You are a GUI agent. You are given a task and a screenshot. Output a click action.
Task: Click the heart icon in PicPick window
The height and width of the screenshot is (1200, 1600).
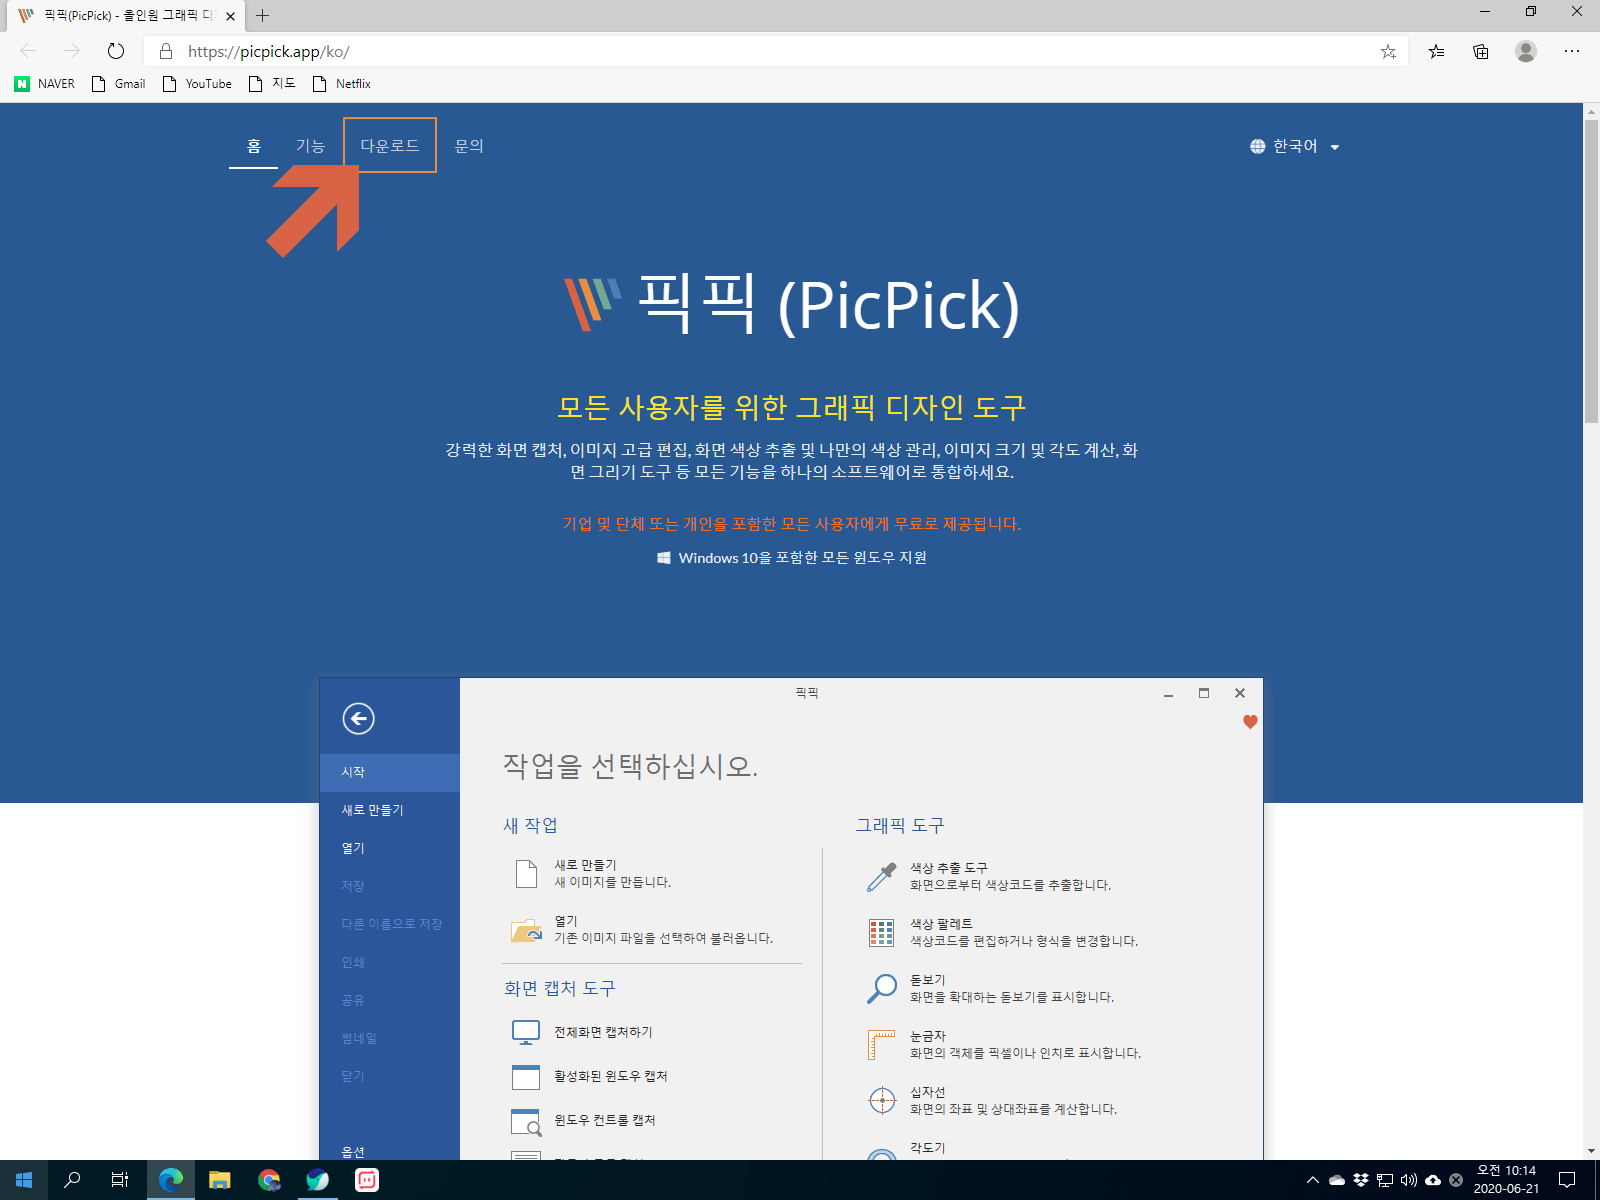(1250, 722)
